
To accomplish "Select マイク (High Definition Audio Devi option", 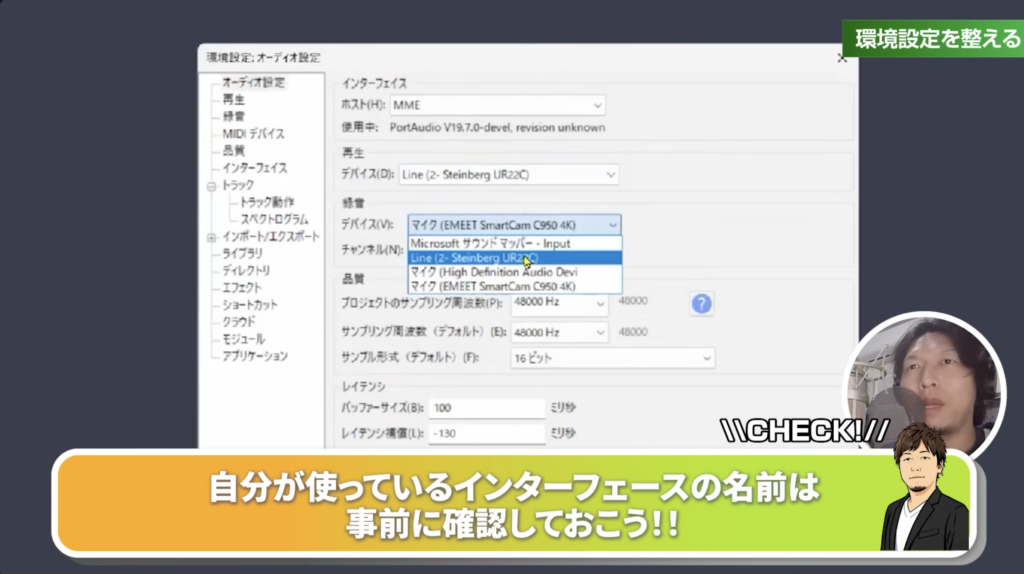I will pyautogui.click(x=493, y=272).
